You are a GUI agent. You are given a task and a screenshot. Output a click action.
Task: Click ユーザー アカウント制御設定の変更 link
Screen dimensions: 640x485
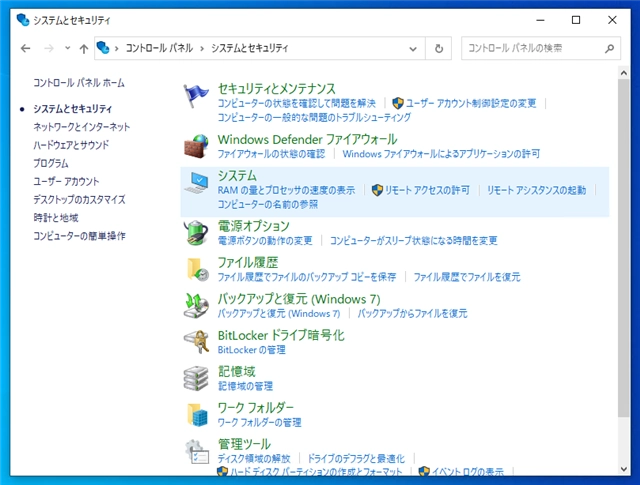(471, 103)
